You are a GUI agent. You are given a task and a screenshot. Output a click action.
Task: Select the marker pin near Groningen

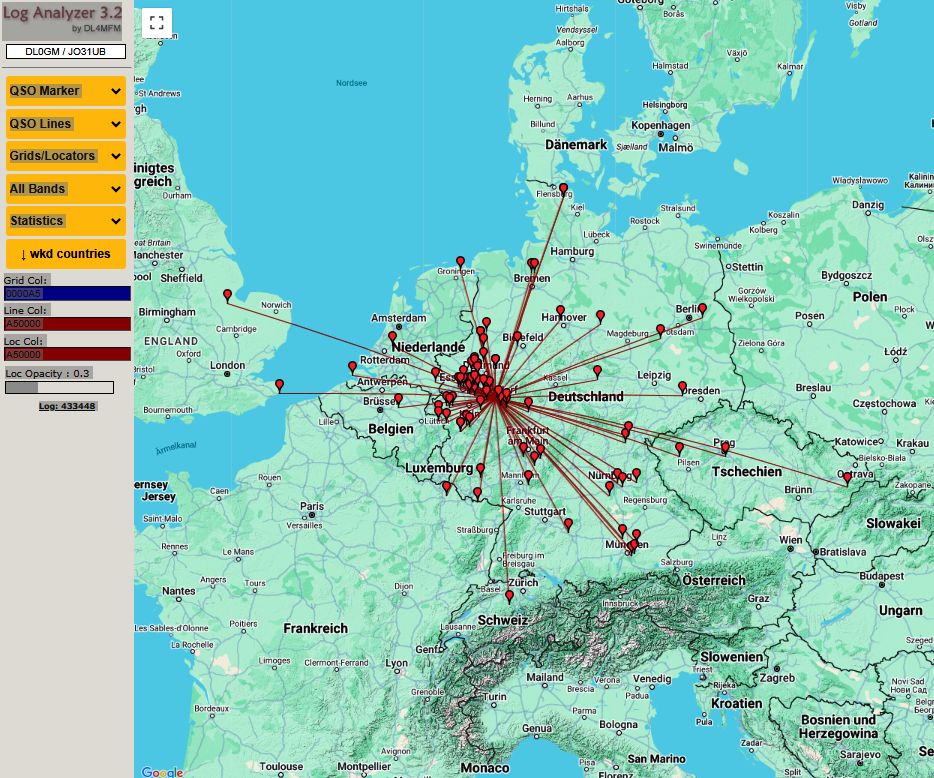[460, 263]
